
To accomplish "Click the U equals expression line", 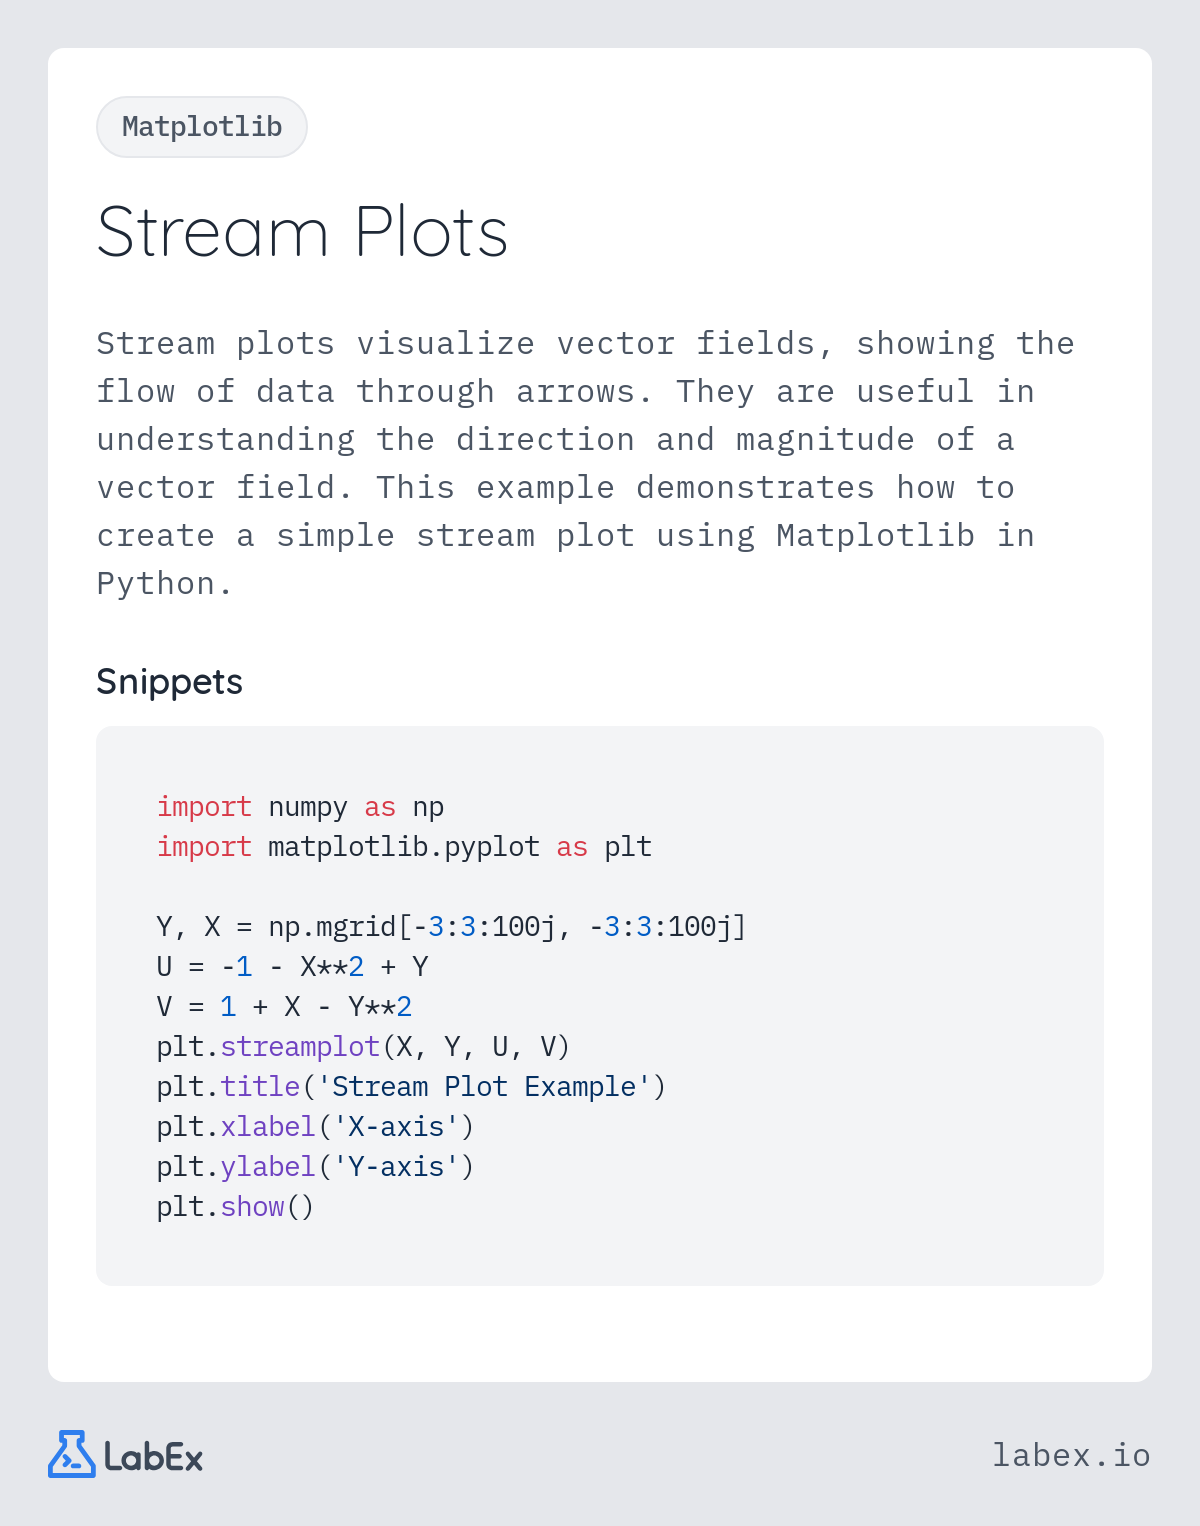I will point(292,967).
